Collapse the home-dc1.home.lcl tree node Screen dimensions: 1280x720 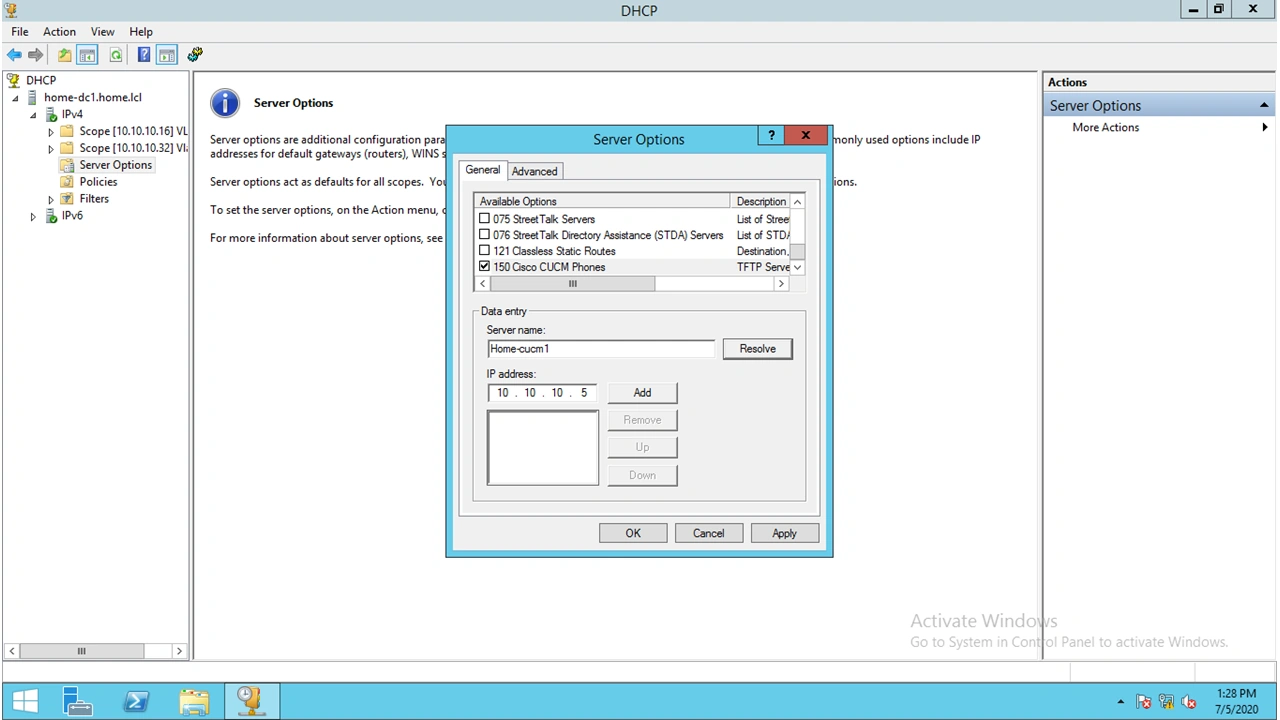tap(15, 98)
